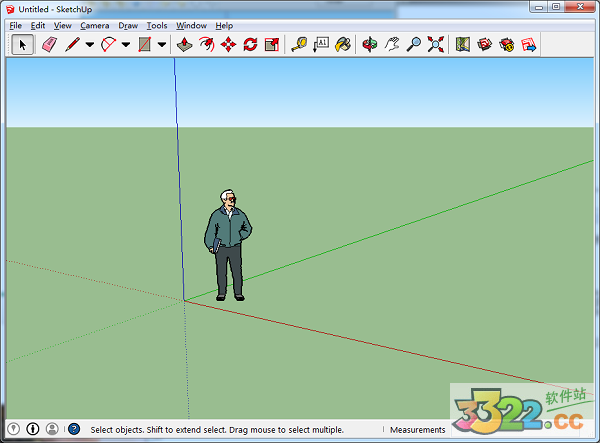The height and width of the screenshot is (443, 600).
Task: Open the Camera menu
Action: [x=95, y=26]
